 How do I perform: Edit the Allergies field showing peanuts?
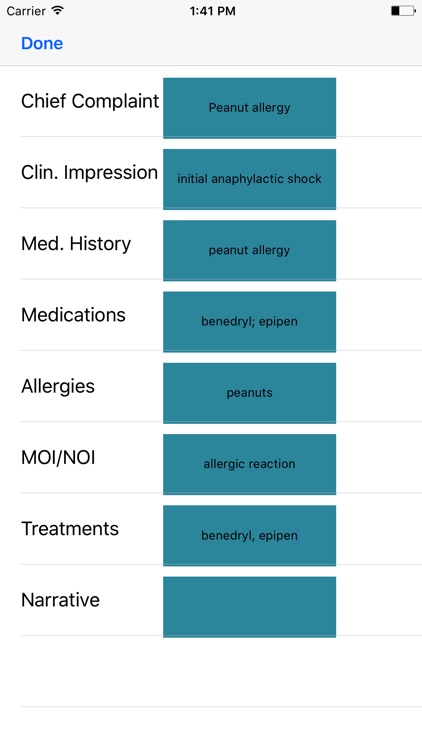249,393
